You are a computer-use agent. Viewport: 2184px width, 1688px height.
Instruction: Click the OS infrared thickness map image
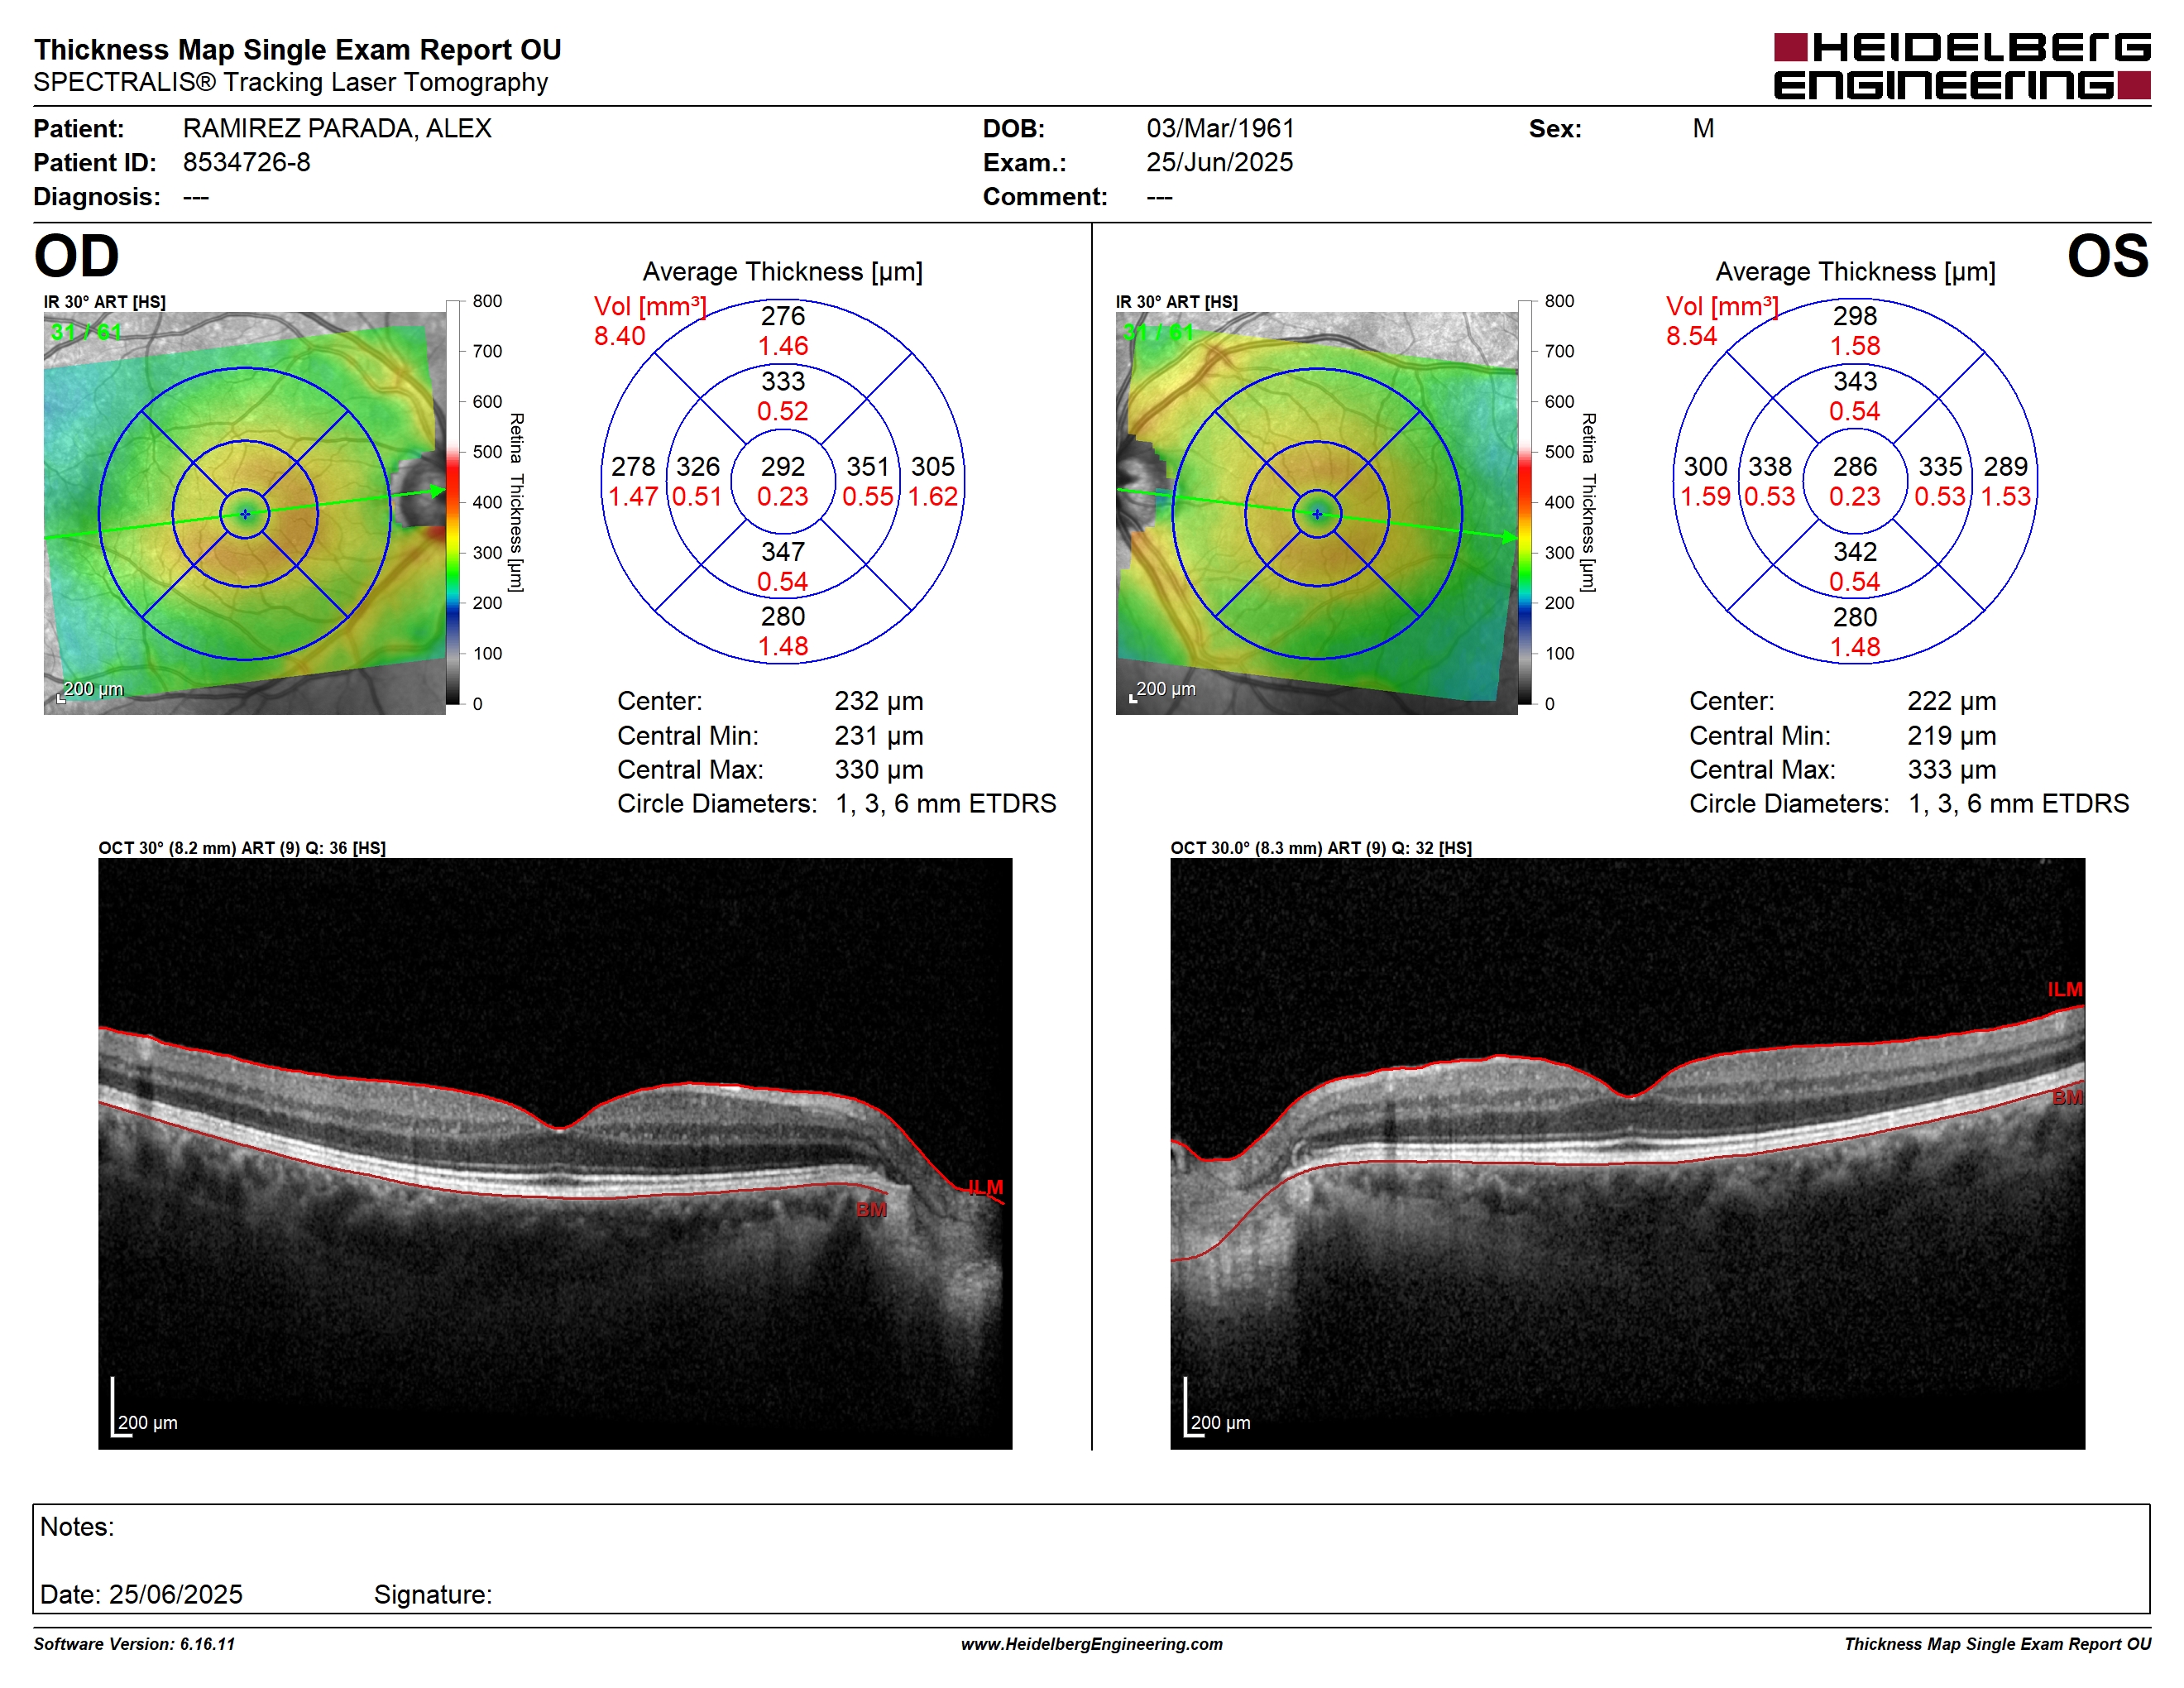coord(1317,513)
